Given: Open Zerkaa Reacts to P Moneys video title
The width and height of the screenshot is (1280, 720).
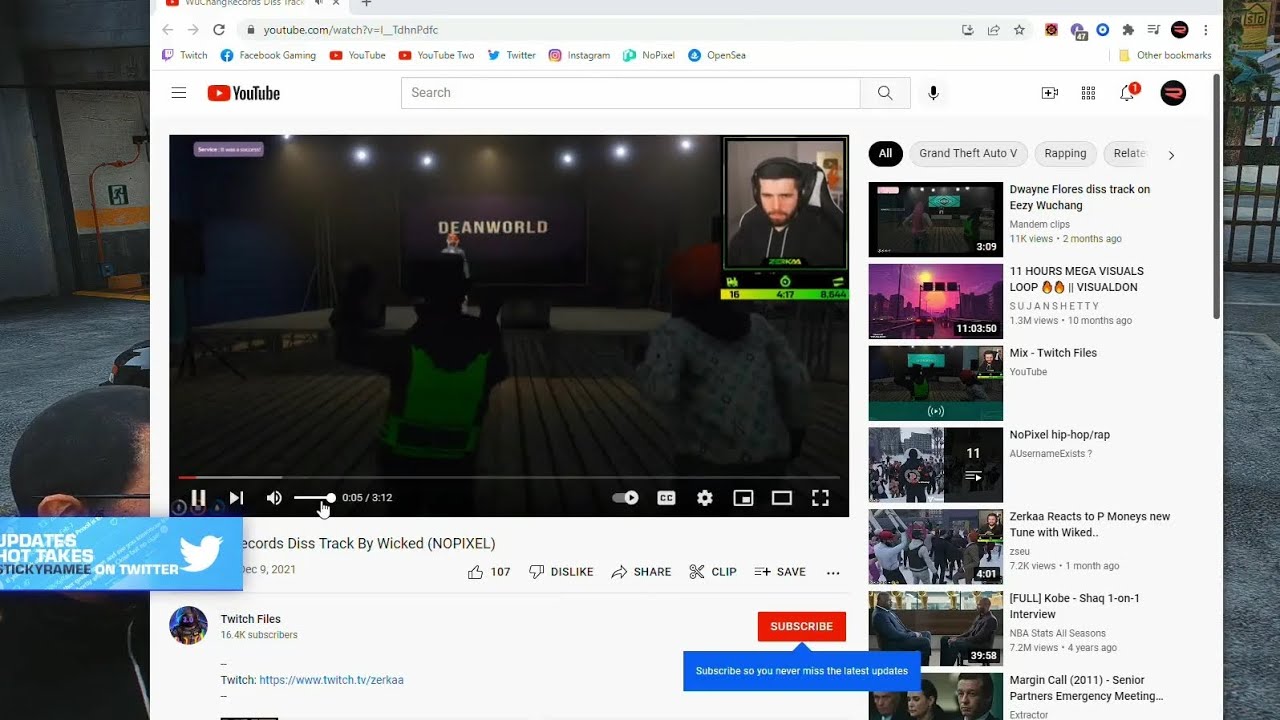Looking at the screenshot, I should click(x=1090, y=524).
